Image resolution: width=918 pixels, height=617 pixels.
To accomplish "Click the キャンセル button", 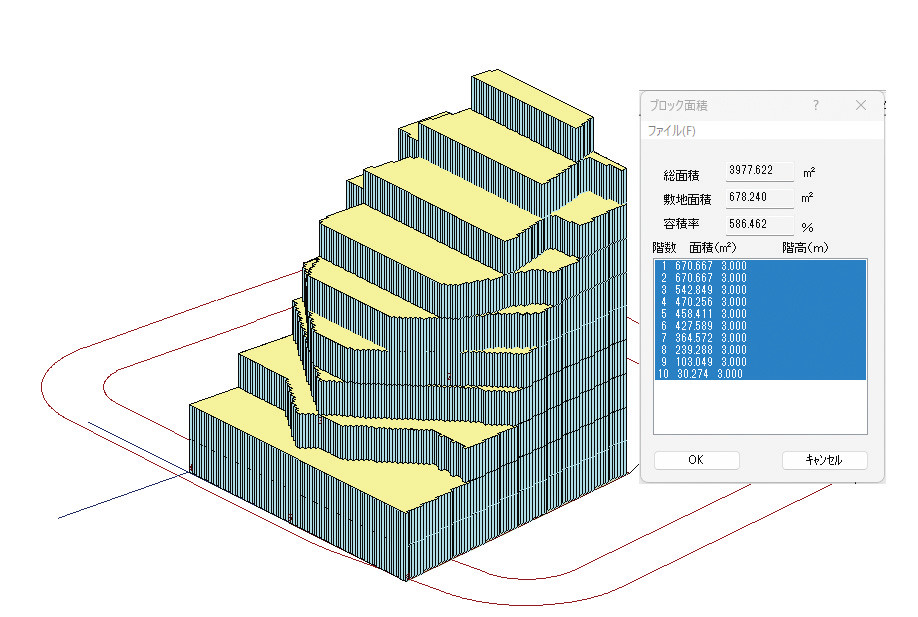I will (x=824, y=460).
